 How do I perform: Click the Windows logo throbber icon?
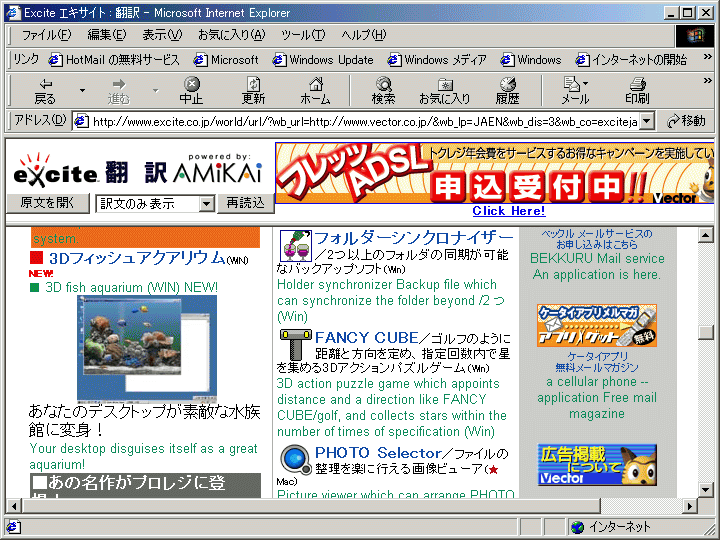pyautogui.click(x=695, y=36)
